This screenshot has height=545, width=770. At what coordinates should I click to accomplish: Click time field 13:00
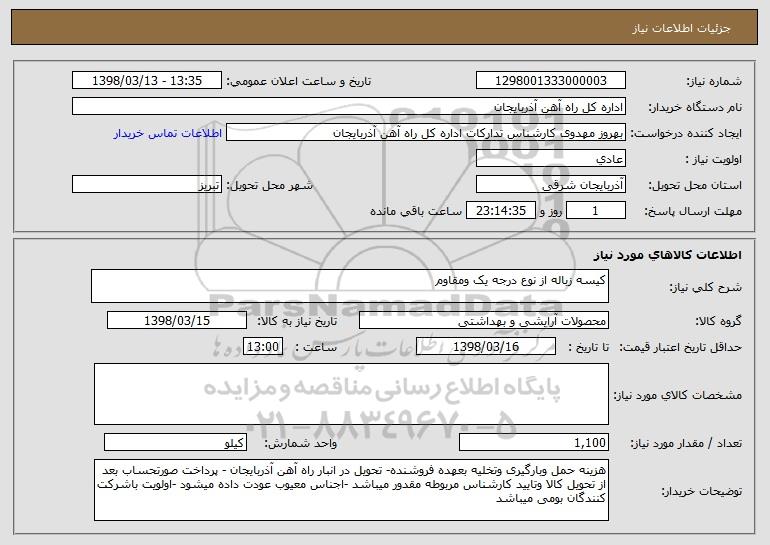[x=263, y=347]
